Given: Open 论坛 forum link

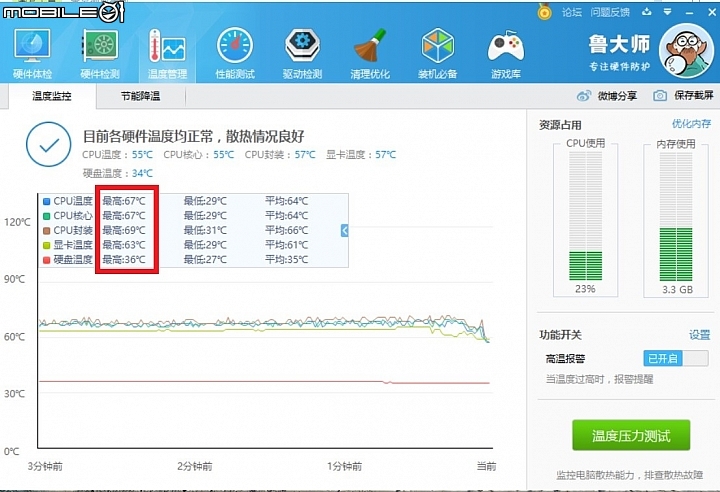Looking at the screenshot, I should pyautogui.click(x=572, y=12).
